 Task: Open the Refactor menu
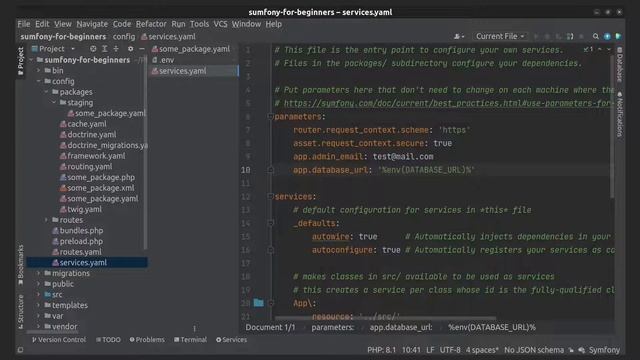(151, 24)
